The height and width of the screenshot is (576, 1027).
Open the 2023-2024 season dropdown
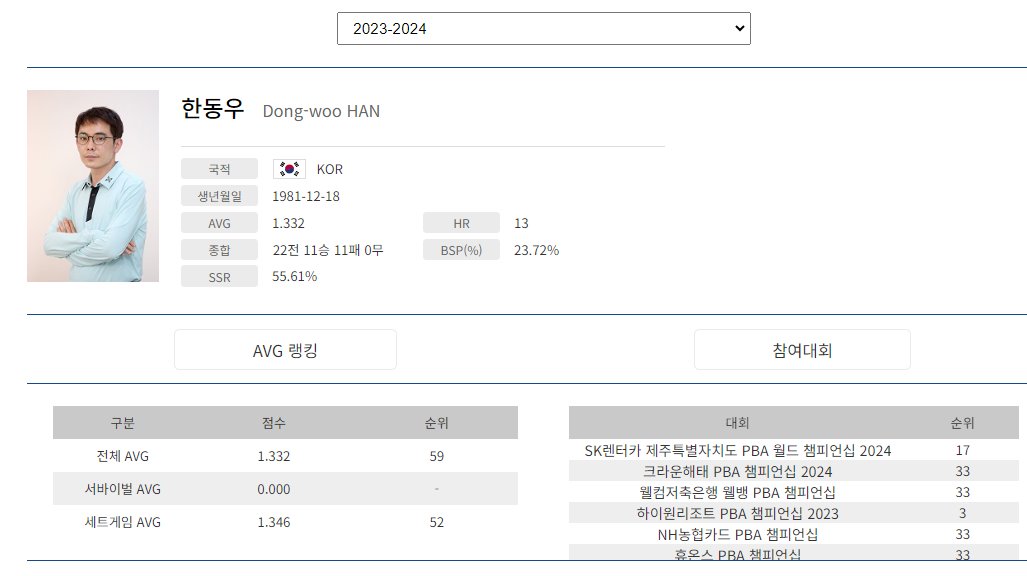click(x=543, y=28)
